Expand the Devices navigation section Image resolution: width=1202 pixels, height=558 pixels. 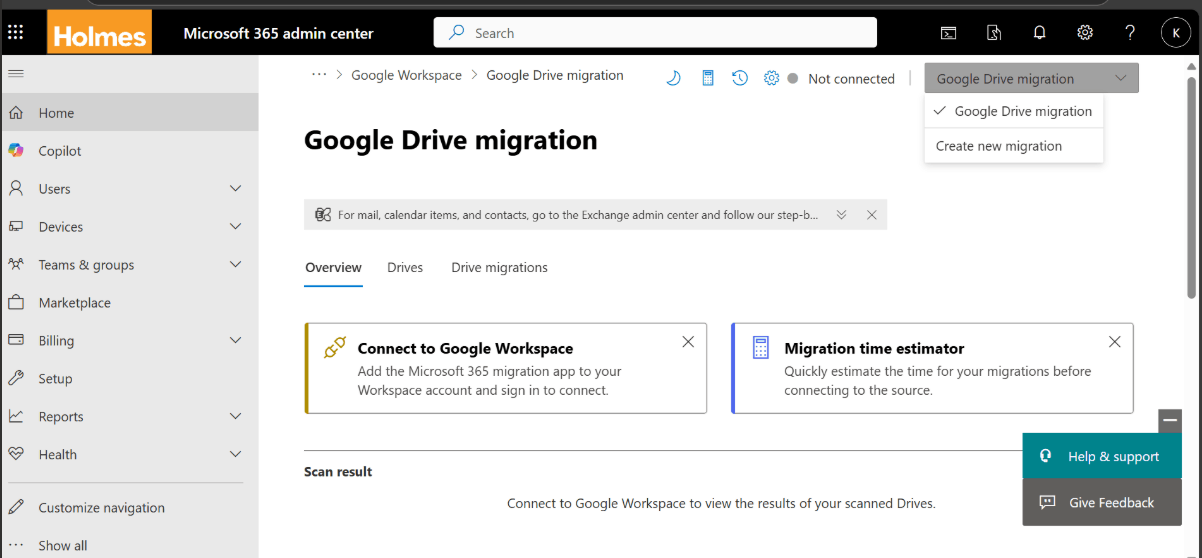coord(236,227)
